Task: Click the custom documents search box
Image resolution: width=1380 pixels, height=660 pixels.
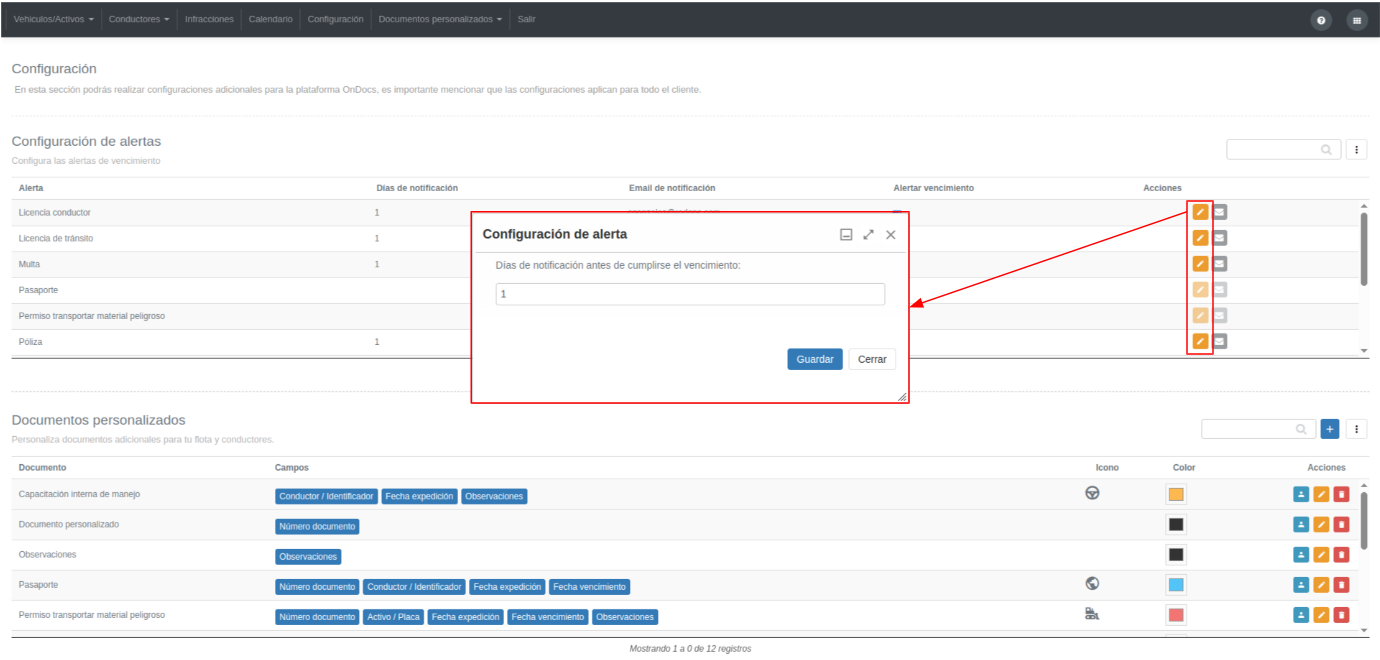Action: click(1258, 429)
